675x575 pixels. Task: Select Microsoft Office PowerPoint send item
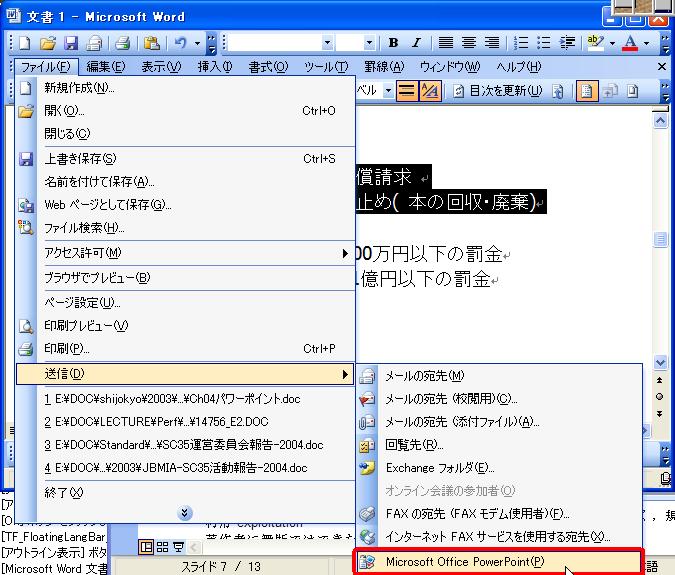[499, 562]
